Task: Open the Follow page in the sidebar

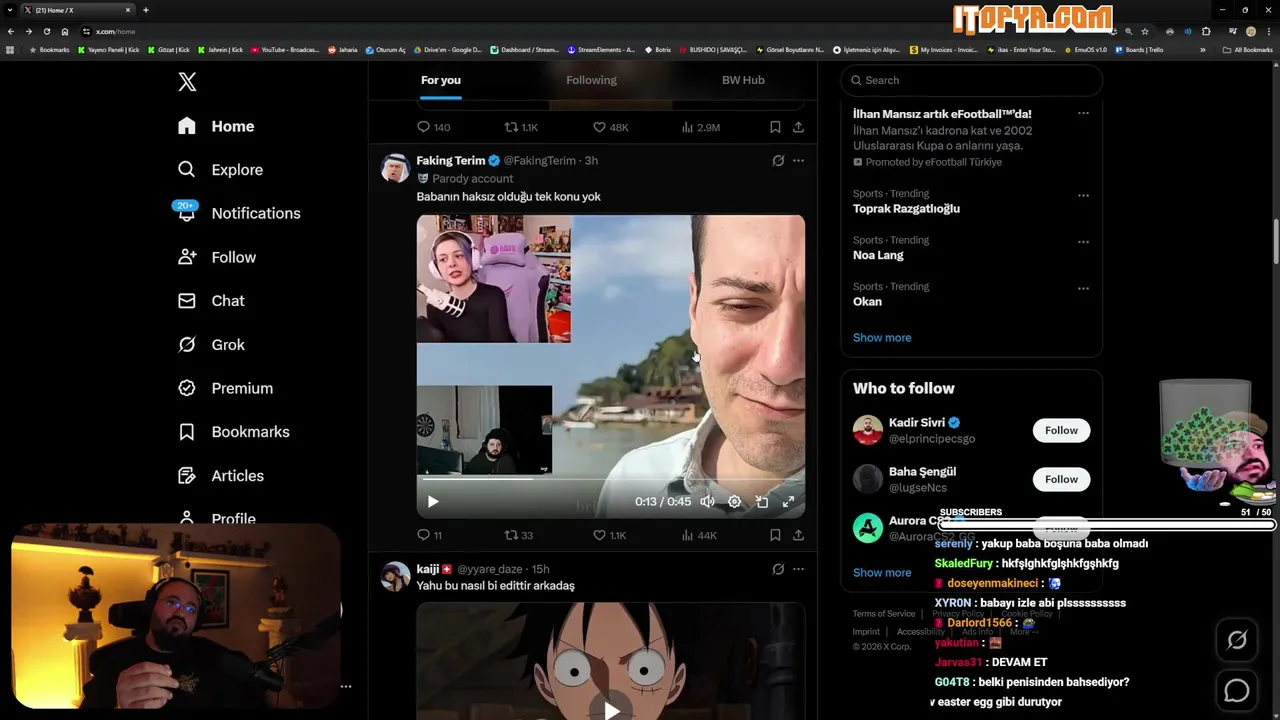Action: coord(216,257)
